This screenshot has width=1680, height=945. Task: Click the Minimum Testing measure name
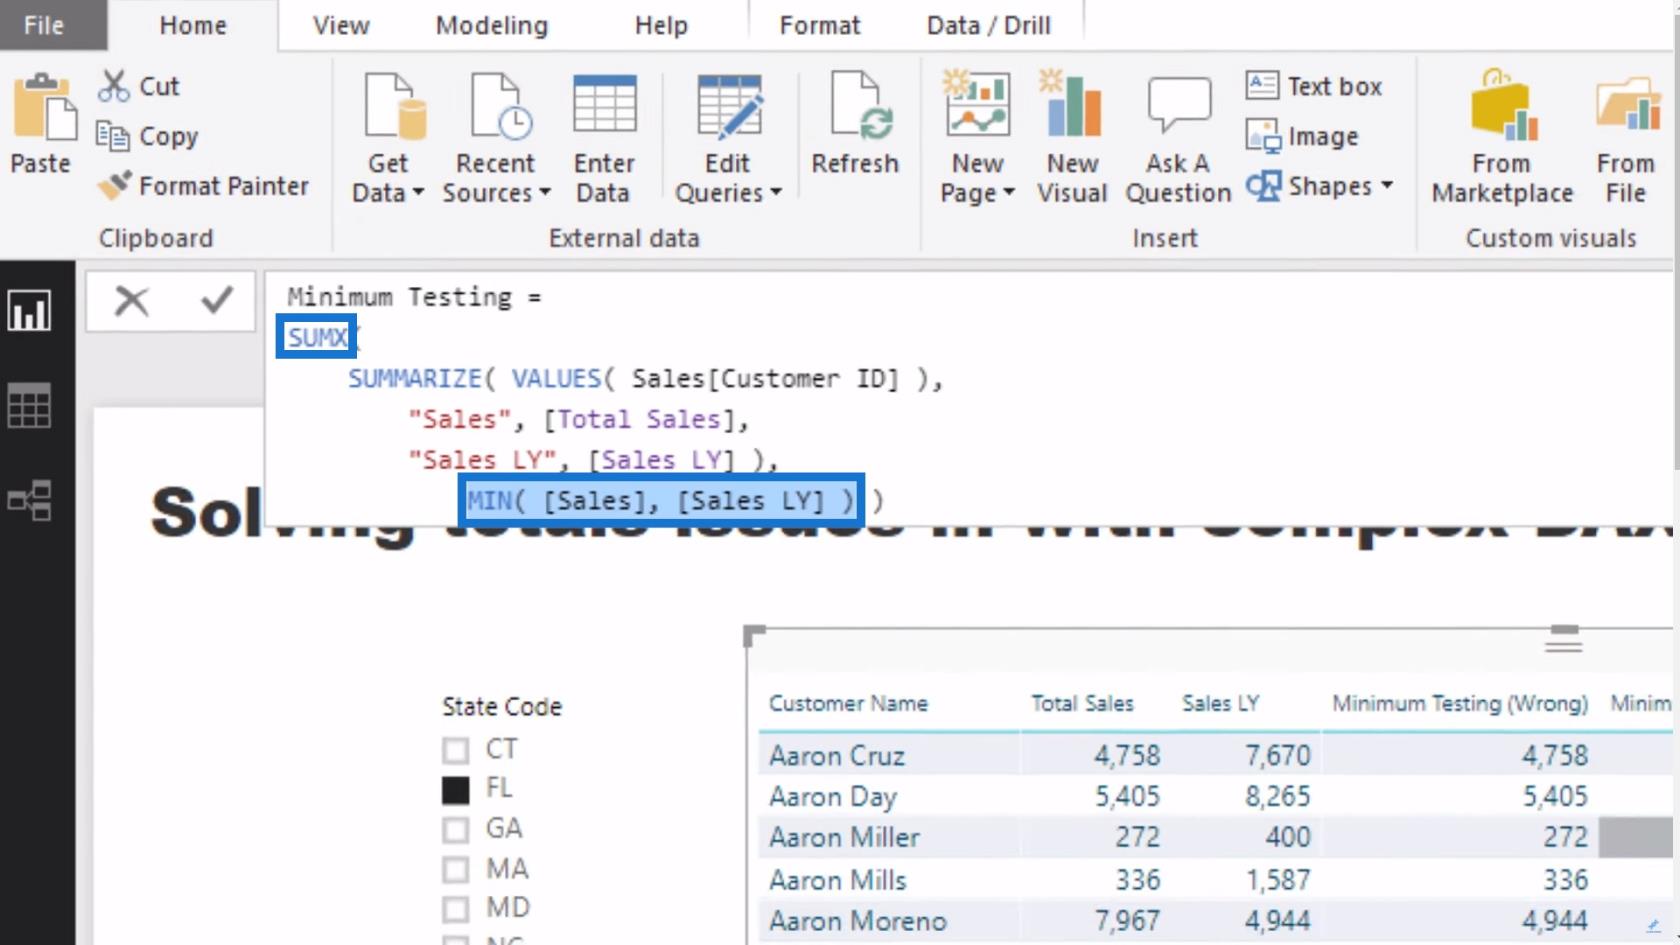pyautogui.click(x=400, y=297)
